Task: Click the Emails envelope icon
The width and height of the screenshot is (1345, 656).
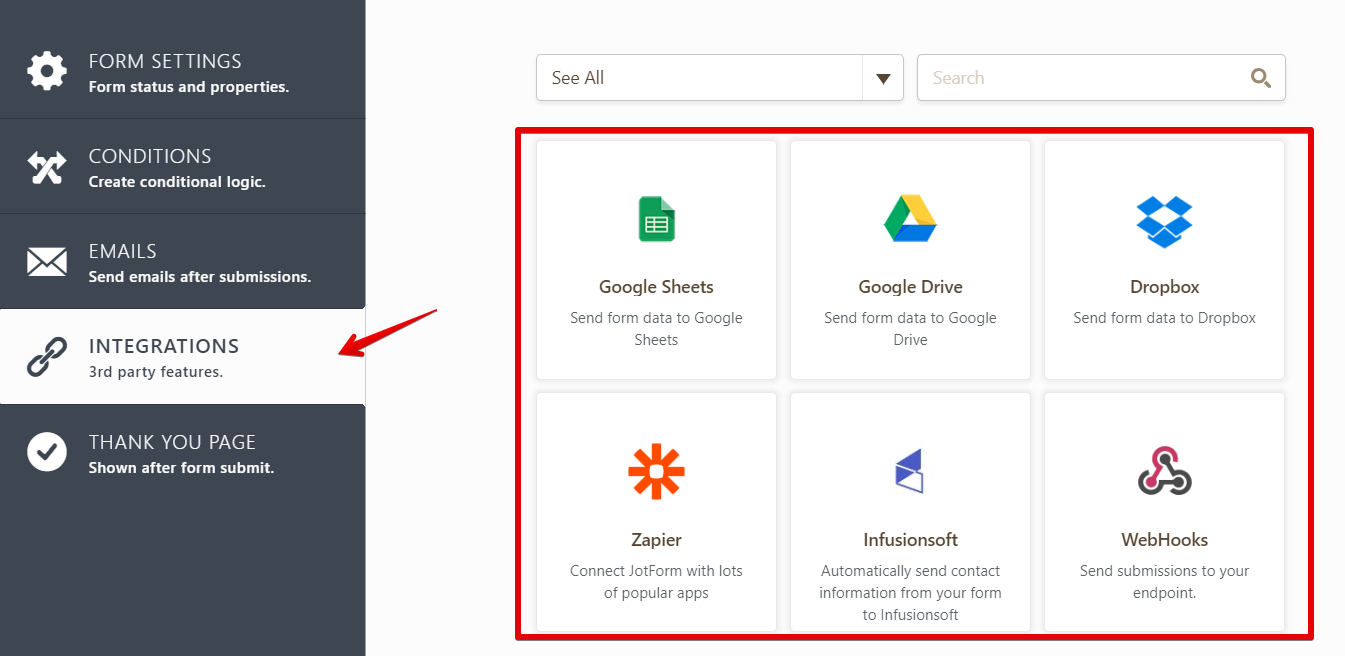Action: pyautogui.click(x=47, y=262)
